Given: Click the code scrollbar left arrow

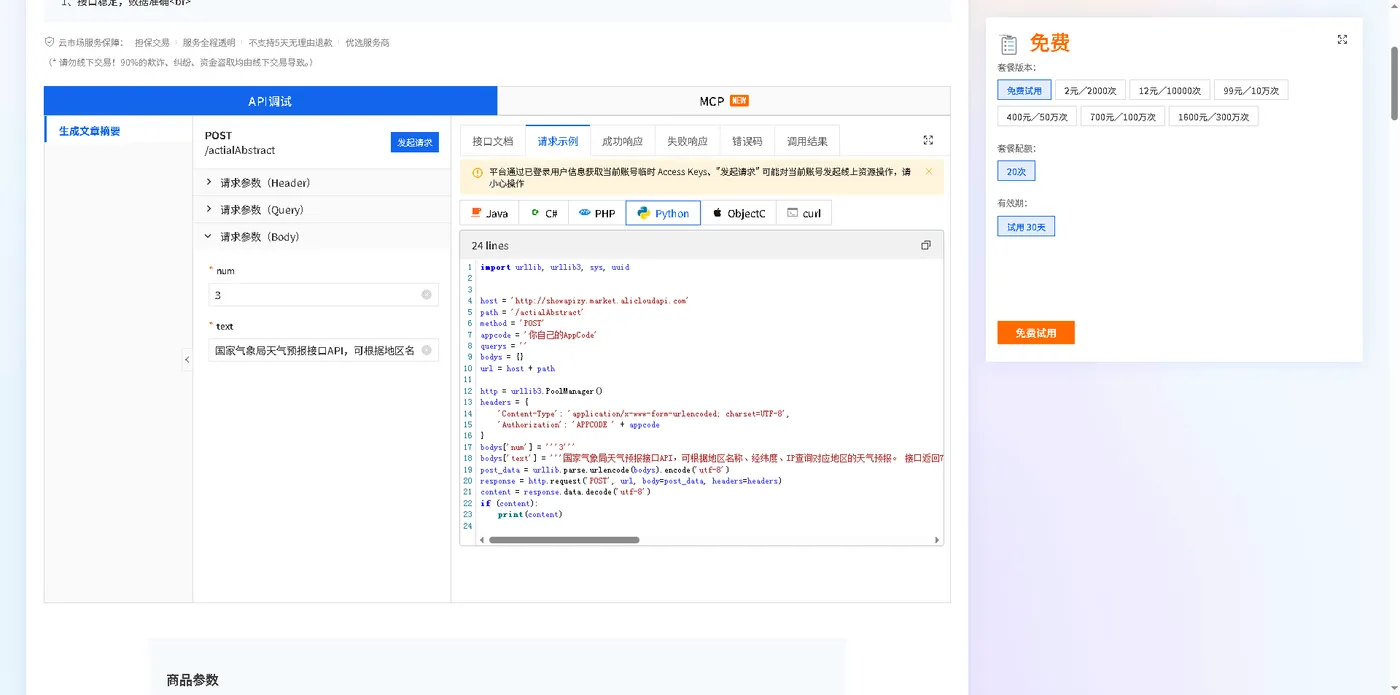Looking at the screenshot, I should point(481,540).
